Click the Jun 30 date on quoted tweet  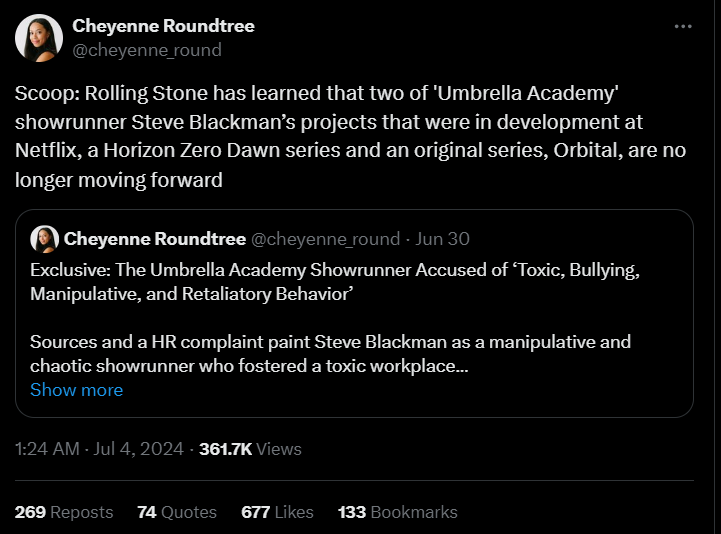click(444, 239)
